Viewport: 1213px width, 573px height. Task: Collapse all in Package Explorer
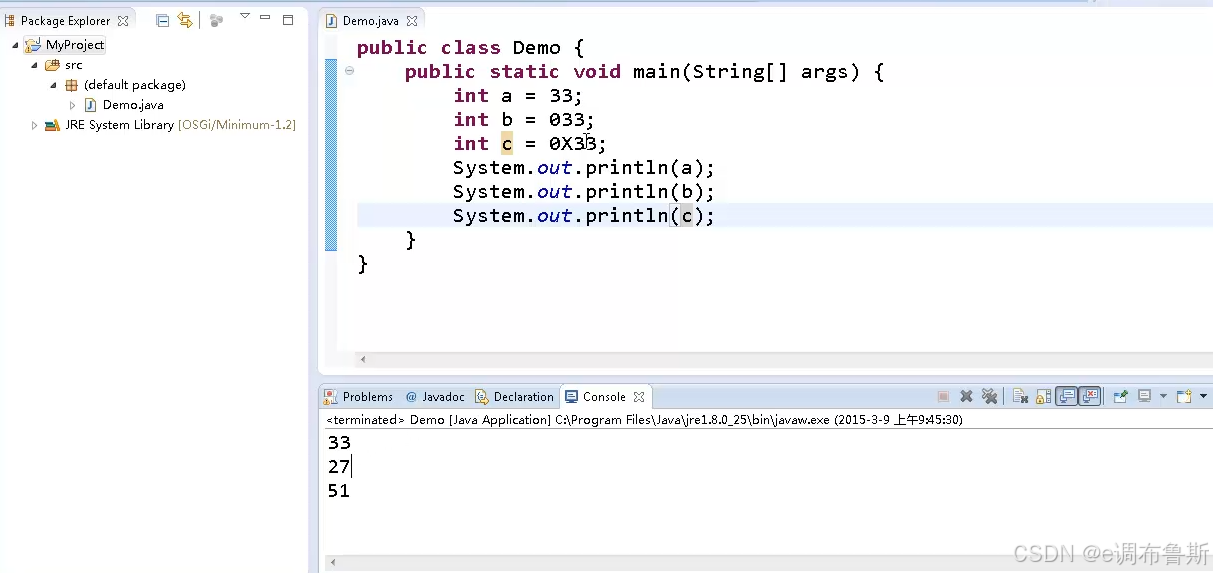tap(162, 20)
